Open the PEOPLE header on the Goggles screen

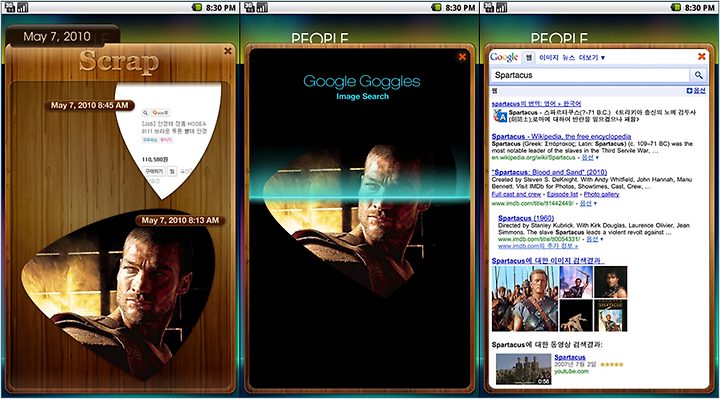click(320, 38)
